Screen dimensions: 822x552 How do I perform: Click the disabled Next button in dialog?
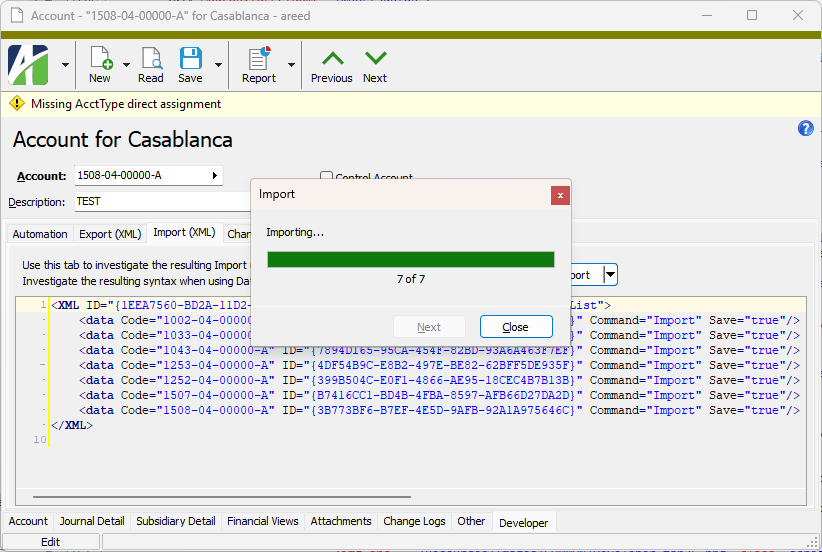point(429,327)
